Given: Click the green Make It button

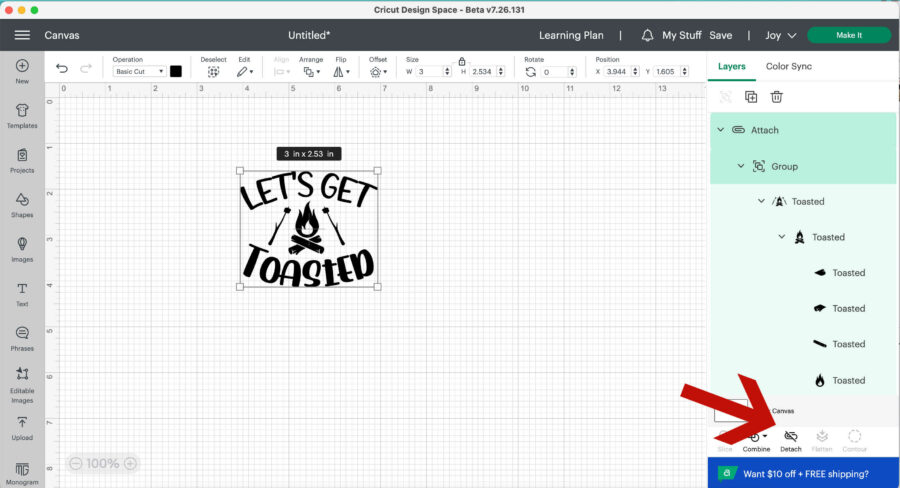Looking at the screenshot, I should (x=848, y=35).
